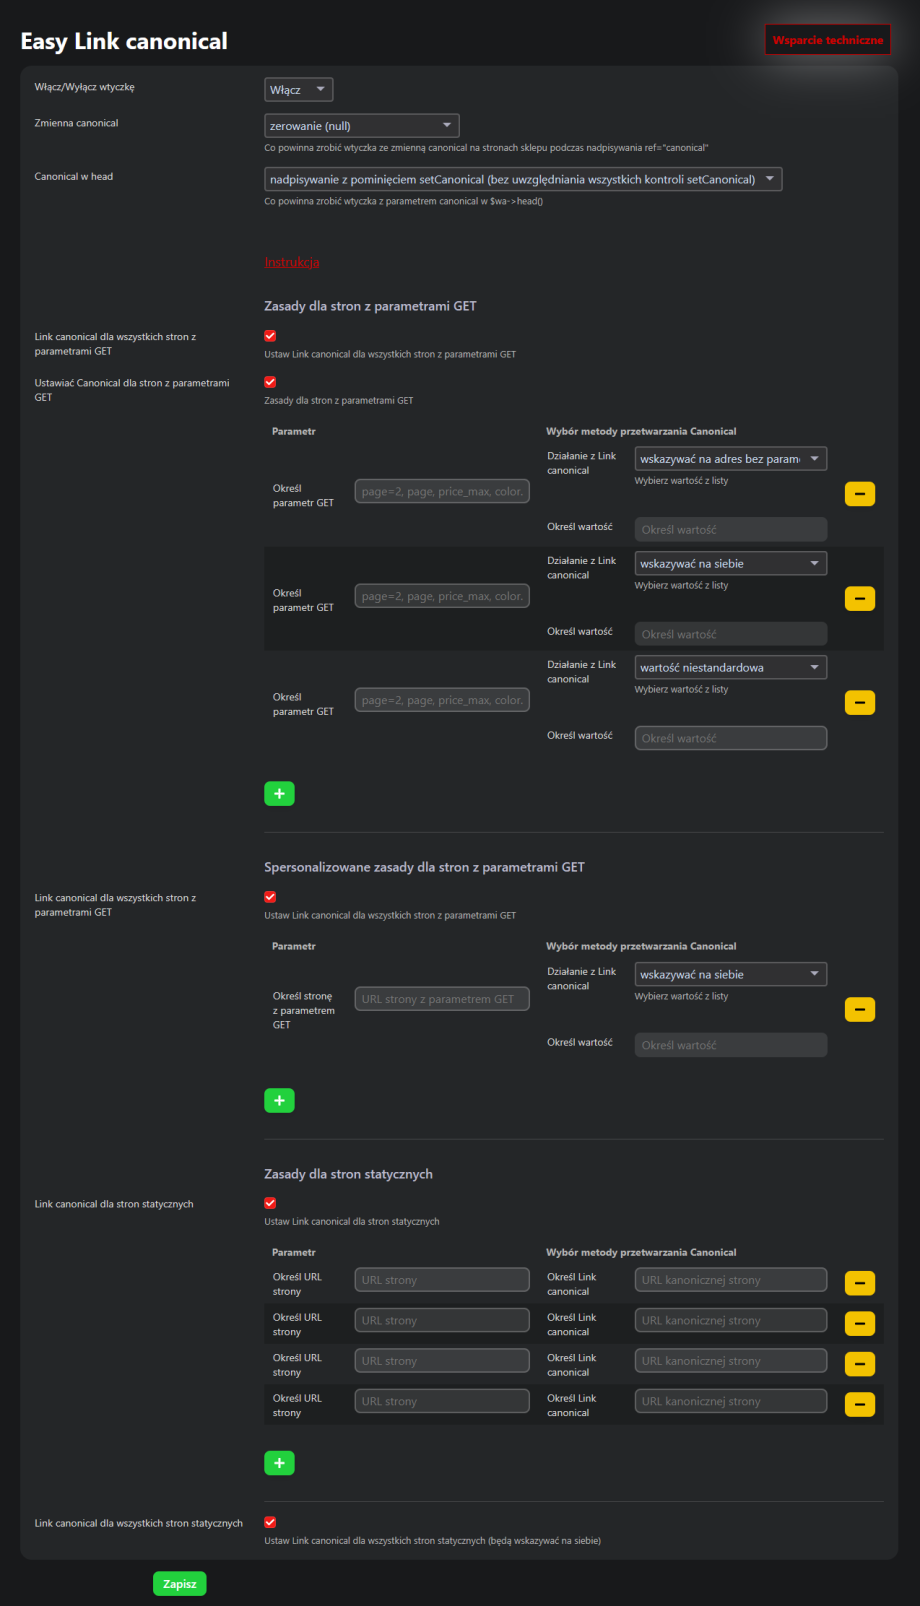Uncheck 'Ustawiać Canonical dla stron z parametrami GET'
920x1606 pixels.
pyautogui.click(x=270, y=382)
